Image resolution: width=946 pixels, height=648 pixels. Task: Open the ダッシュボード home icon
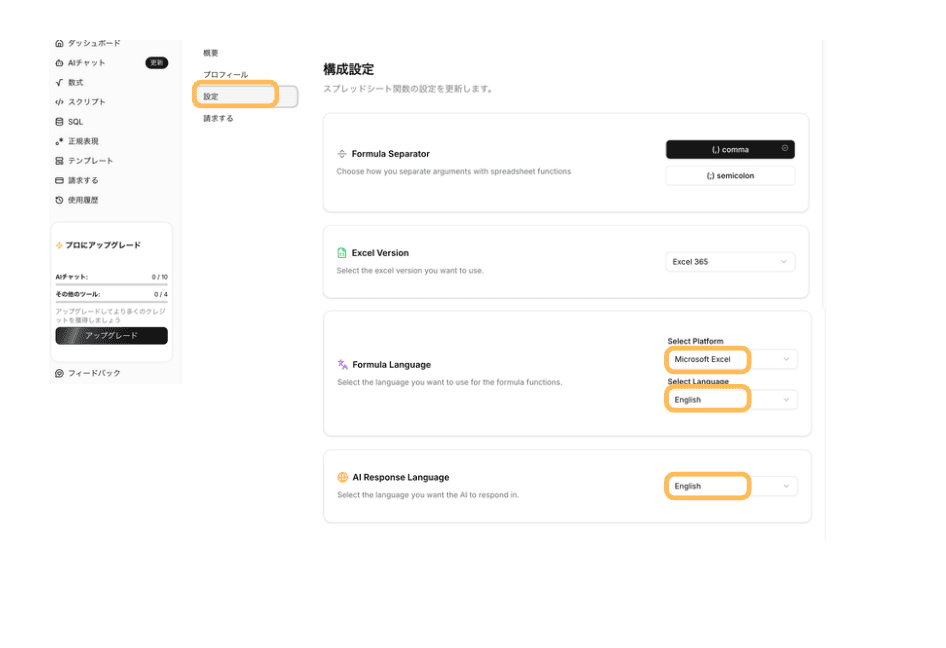pos(59,44)
